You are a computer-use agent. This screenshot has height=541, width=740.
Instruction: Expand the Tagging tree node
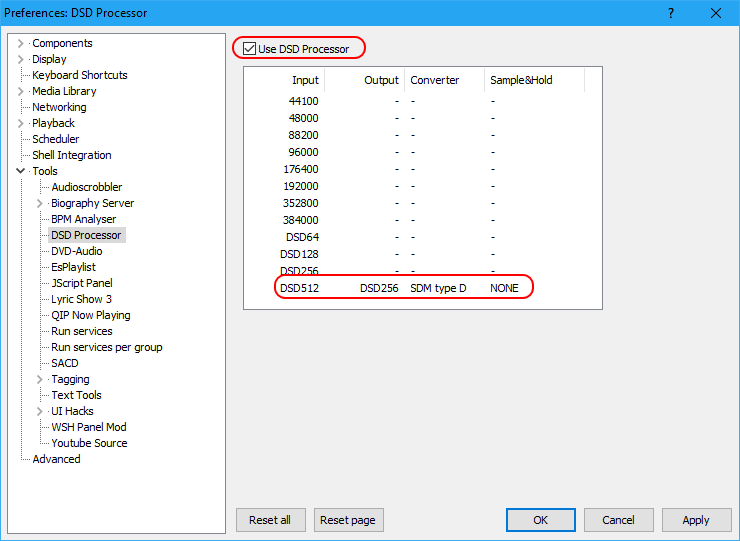[40, 379]
